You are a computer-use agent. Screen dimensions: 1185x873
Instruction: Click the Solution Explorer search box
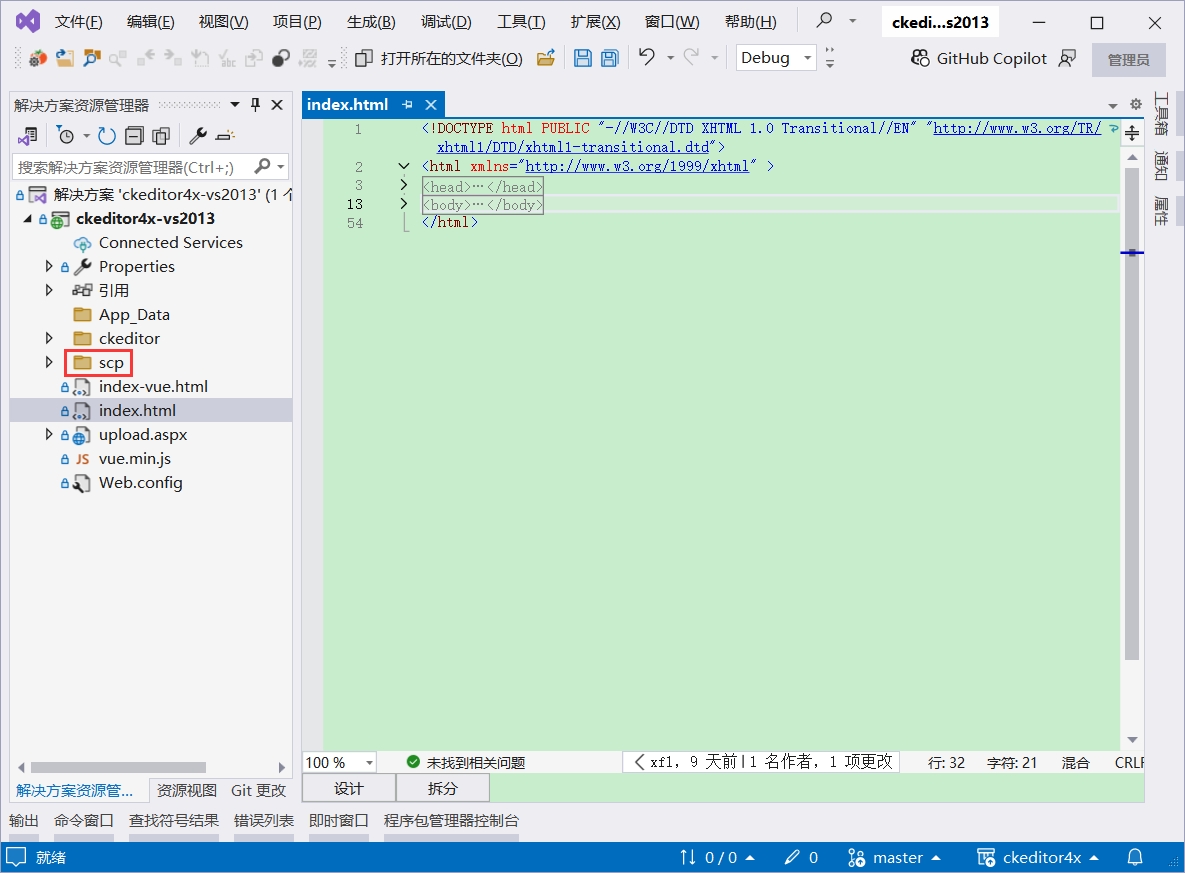click(x=130, y=166)
